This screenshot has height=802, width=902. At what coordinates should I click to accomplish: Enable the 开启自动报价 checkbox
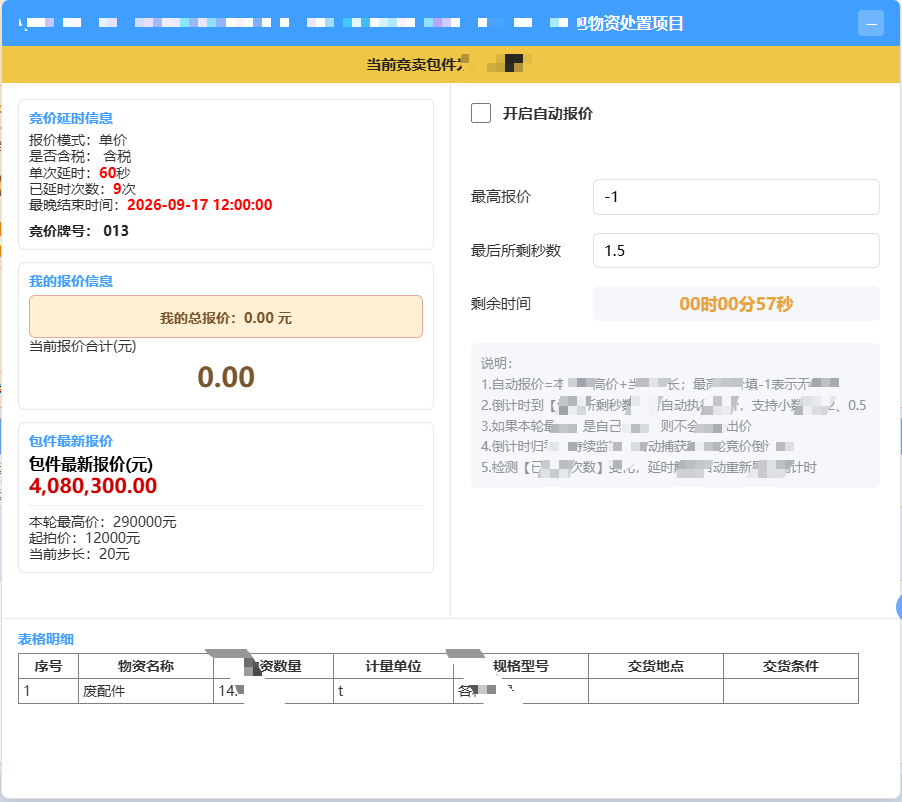coord(481,113)
